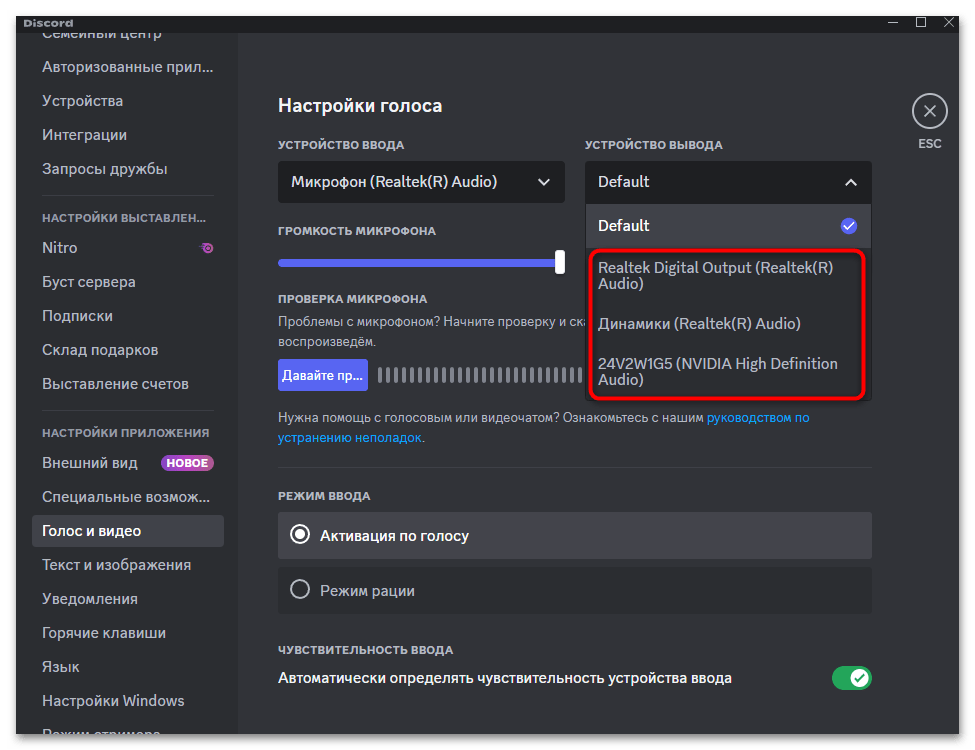Open Nitro settings section
The width and height of the screenshot is (975, 750).
[127, 248]
